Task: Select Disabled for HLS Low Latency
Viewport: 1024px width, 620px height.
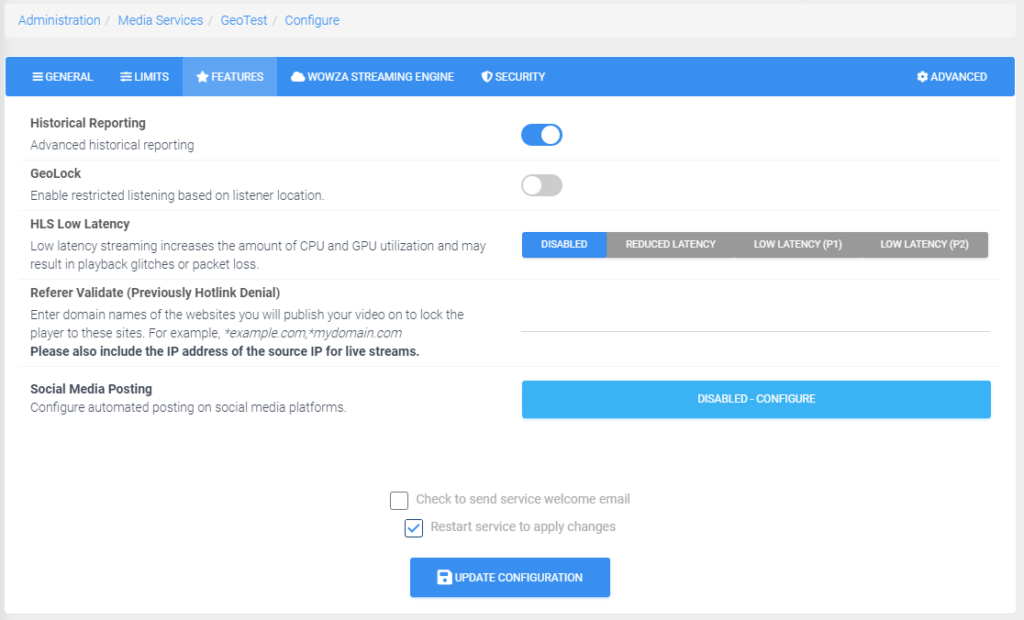Action: click(564, 244)
